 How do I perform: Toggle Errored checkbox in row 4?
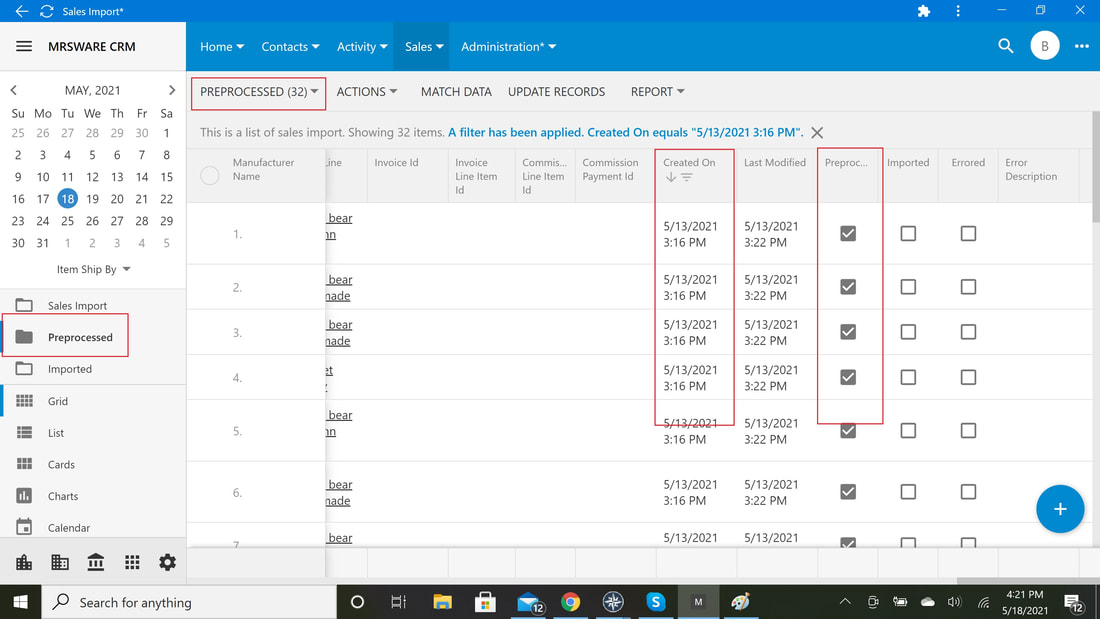tap(968, 377)
